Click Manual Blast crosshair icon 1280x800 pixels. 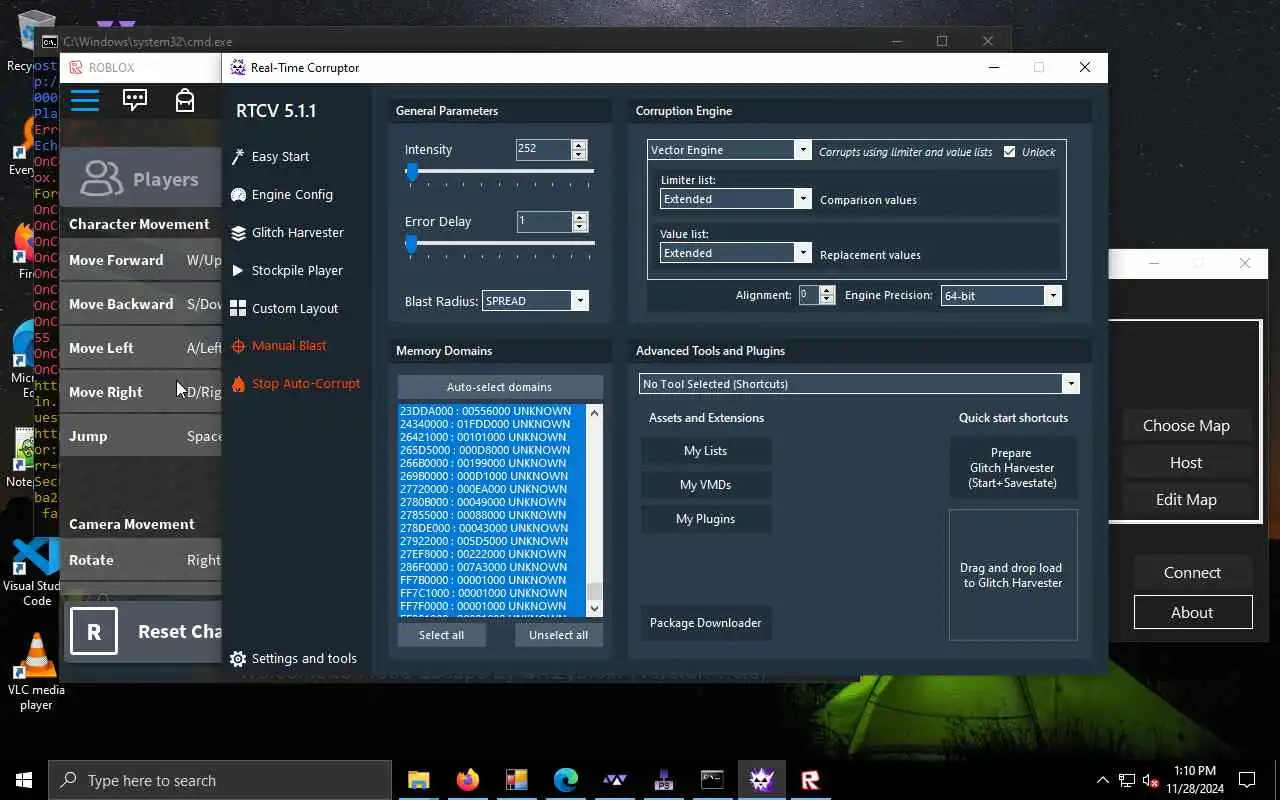pyautogui.click(x=238, y=346)
